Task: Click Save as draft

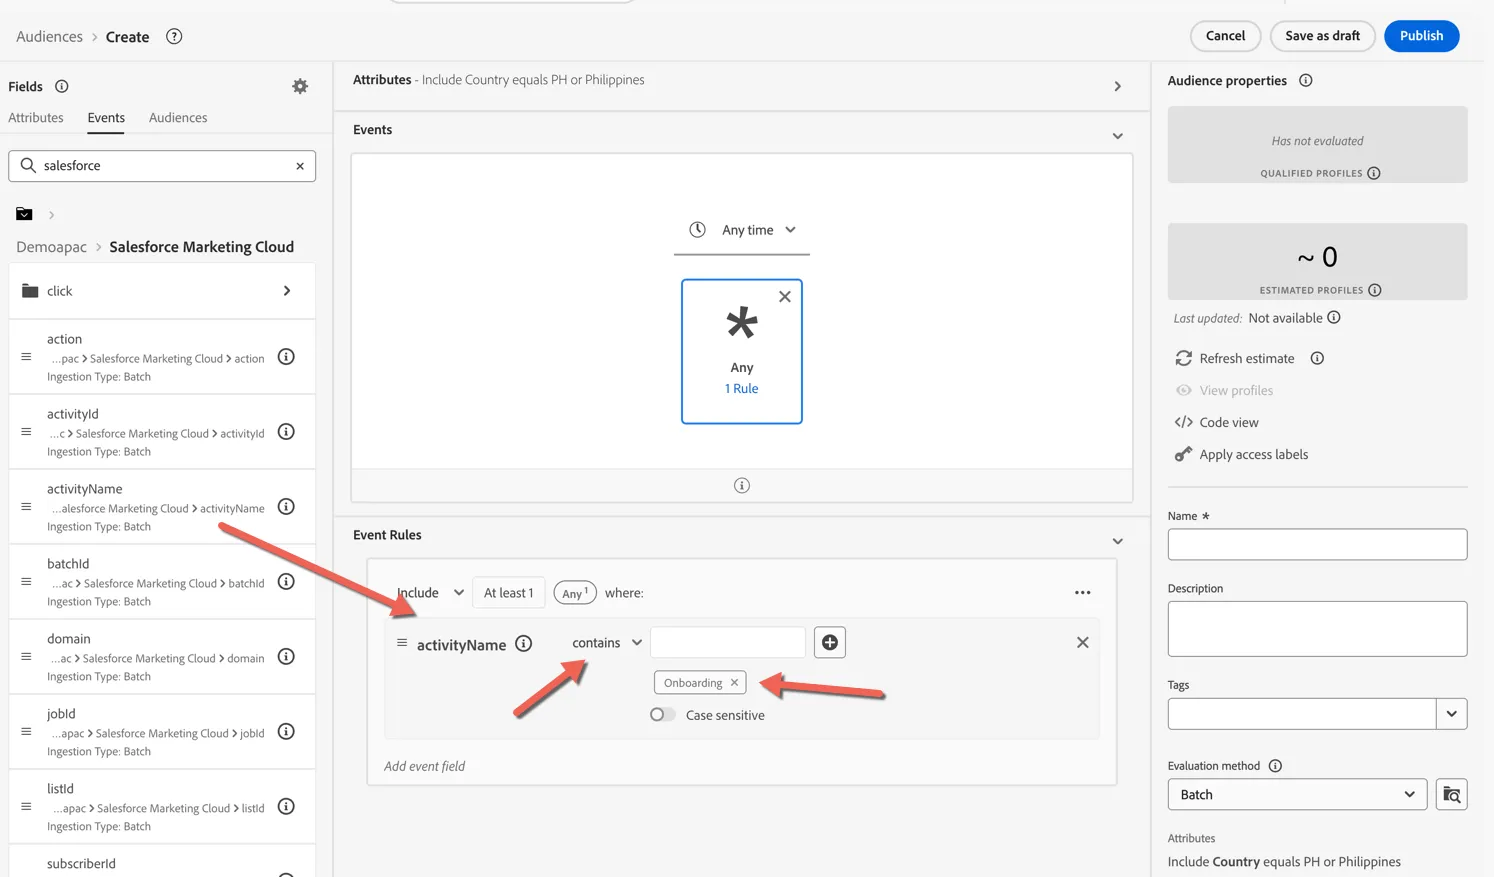Action: click(1322, 36)
